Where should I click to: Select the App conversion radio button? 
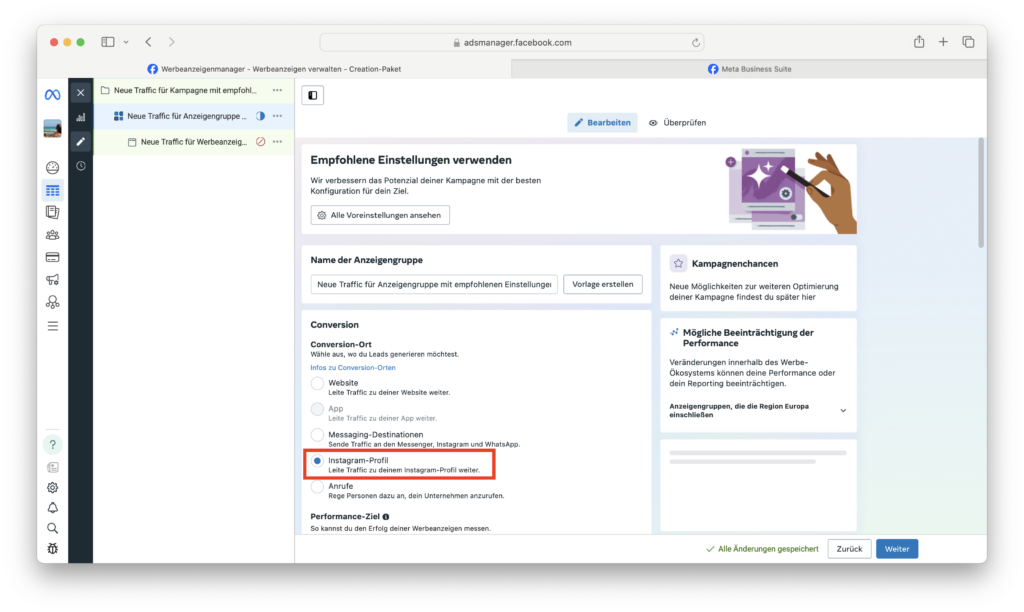[x=317, y=409]
